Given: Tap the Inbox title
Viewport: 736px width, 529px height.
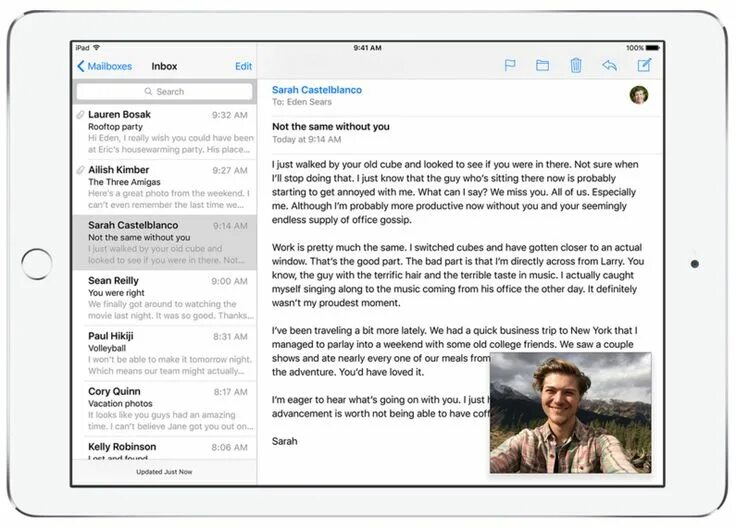Looking at the screenshot, I should pos(164,66).
